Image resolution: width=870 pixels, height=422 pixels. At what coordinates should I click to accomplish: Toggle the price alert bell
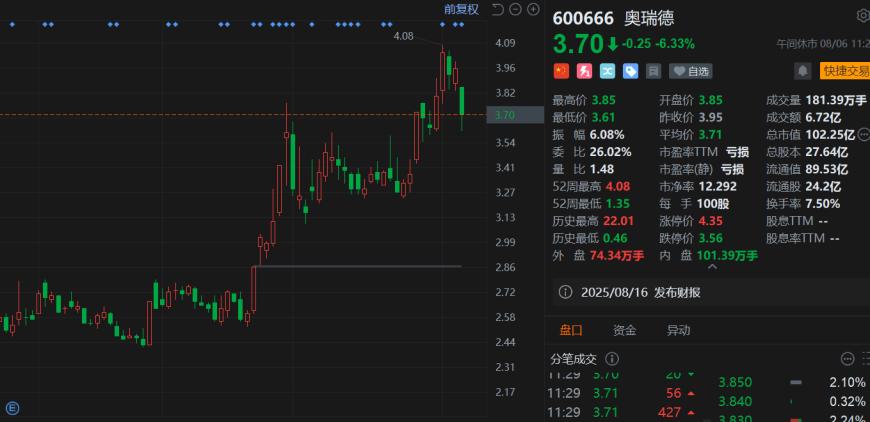(x=802, y=71)
